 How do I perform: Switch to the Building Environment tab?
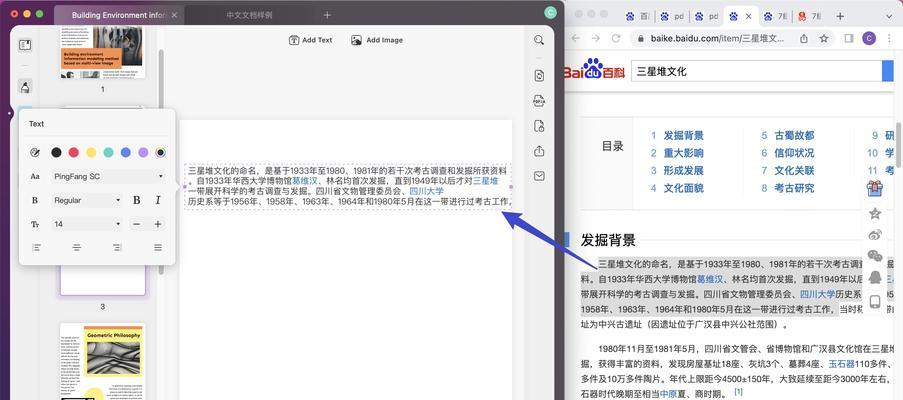click(x=119, y=16)
